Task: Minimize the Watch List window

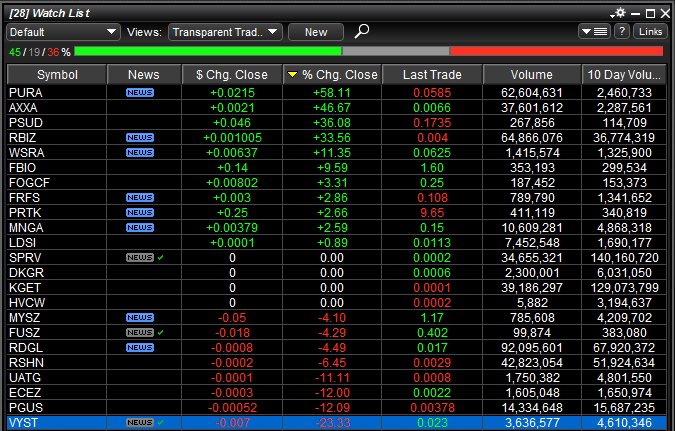Action: click(x=635, y=14)
